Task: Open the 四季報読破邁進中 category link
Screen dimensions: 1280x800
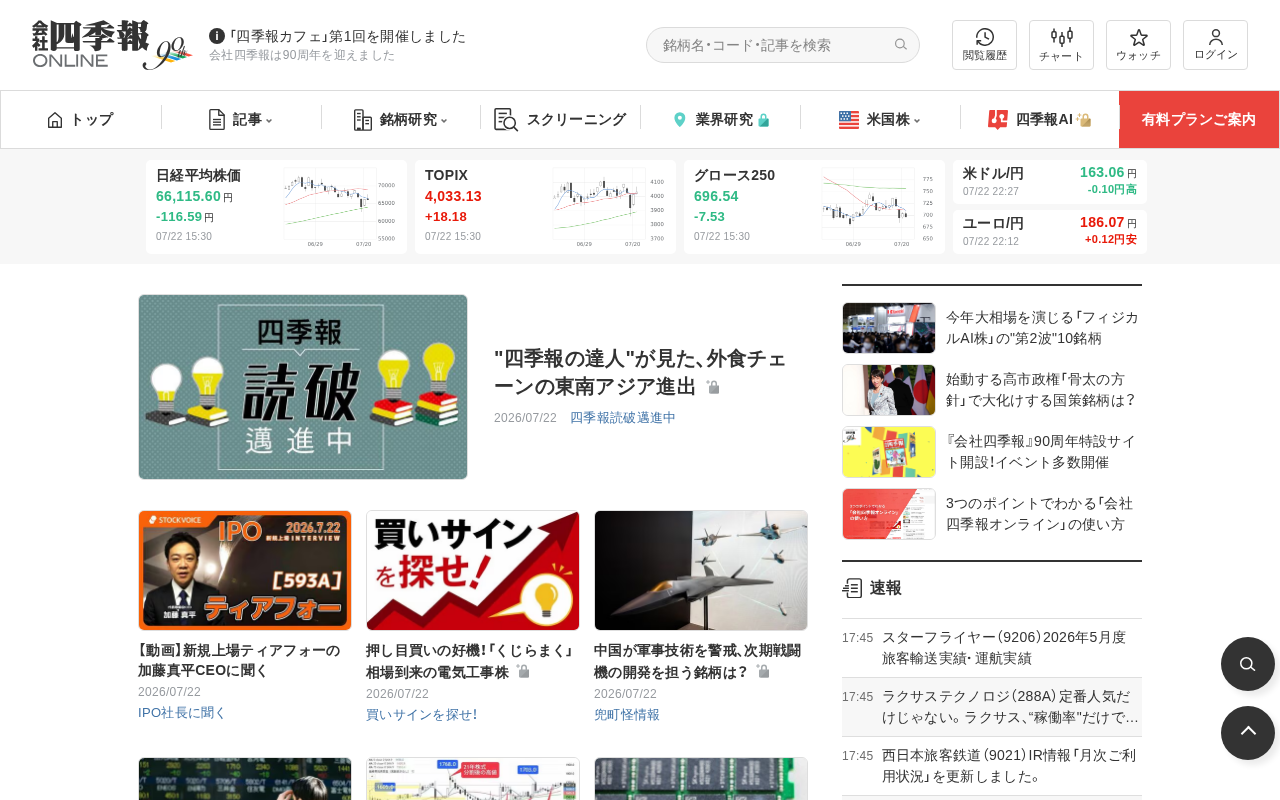Action: [x=623, y=418]
